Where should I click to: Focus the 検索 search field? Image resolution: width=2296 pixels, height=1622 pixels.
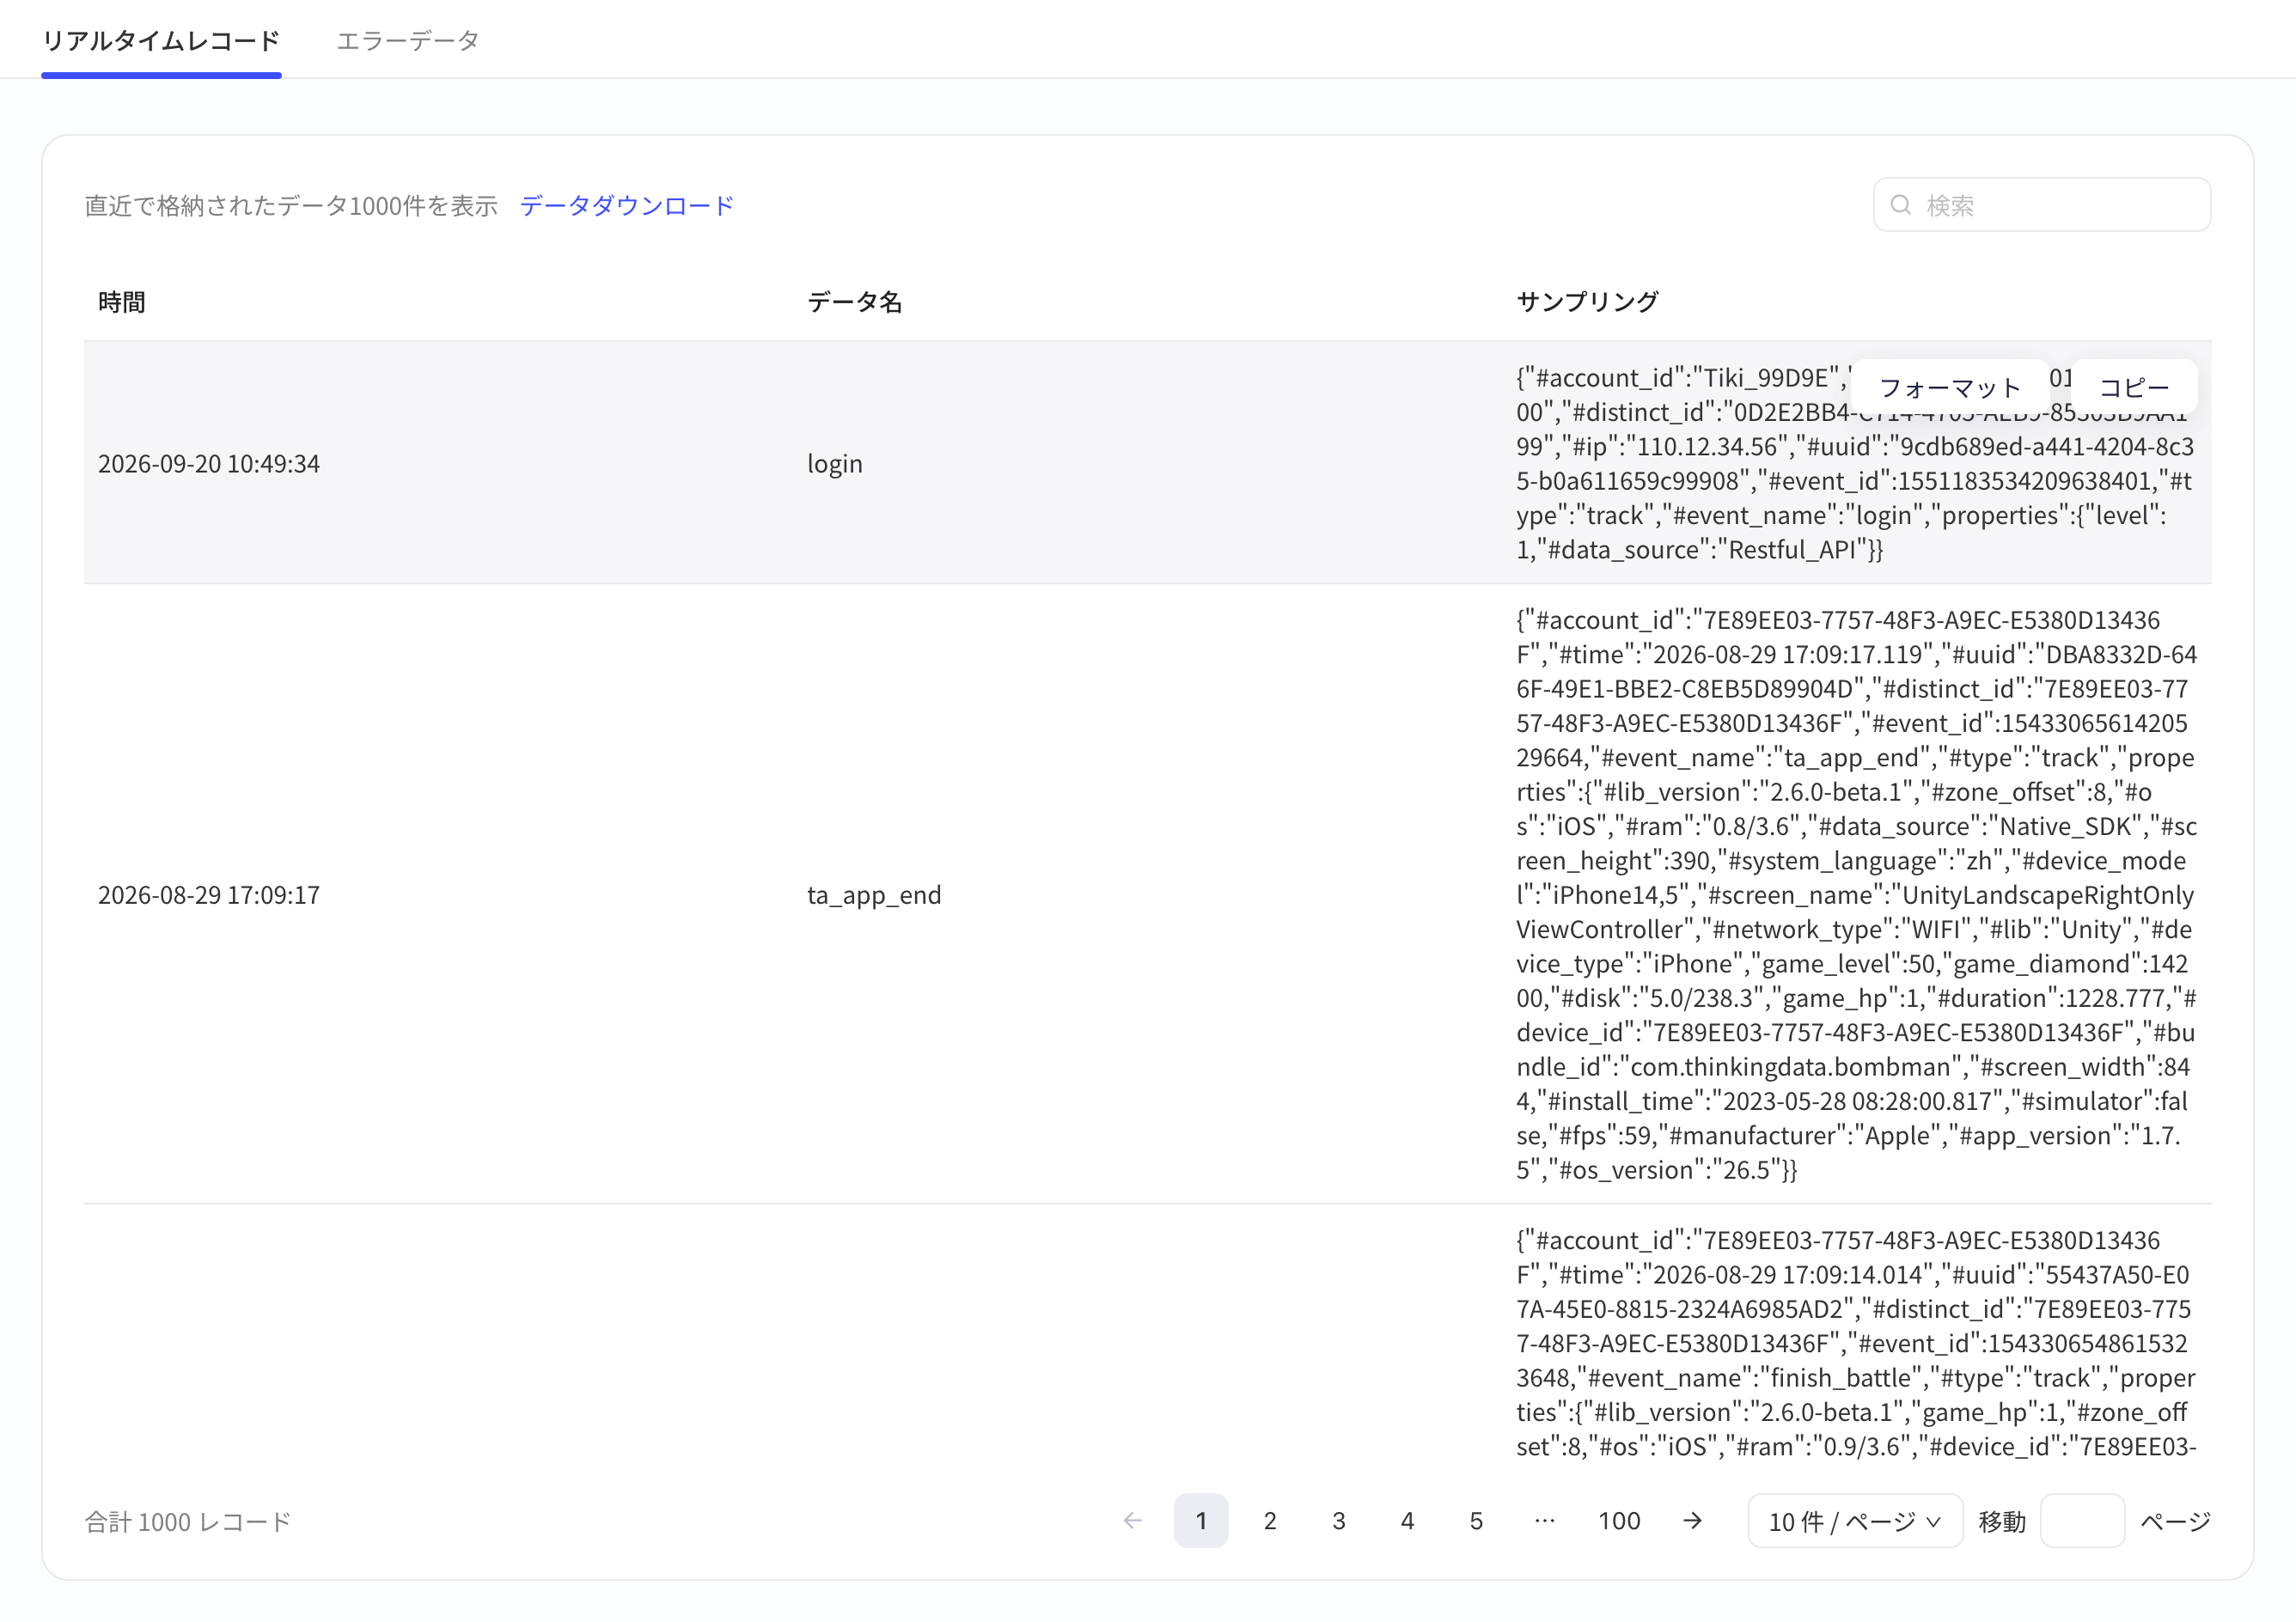(2042, 205)
